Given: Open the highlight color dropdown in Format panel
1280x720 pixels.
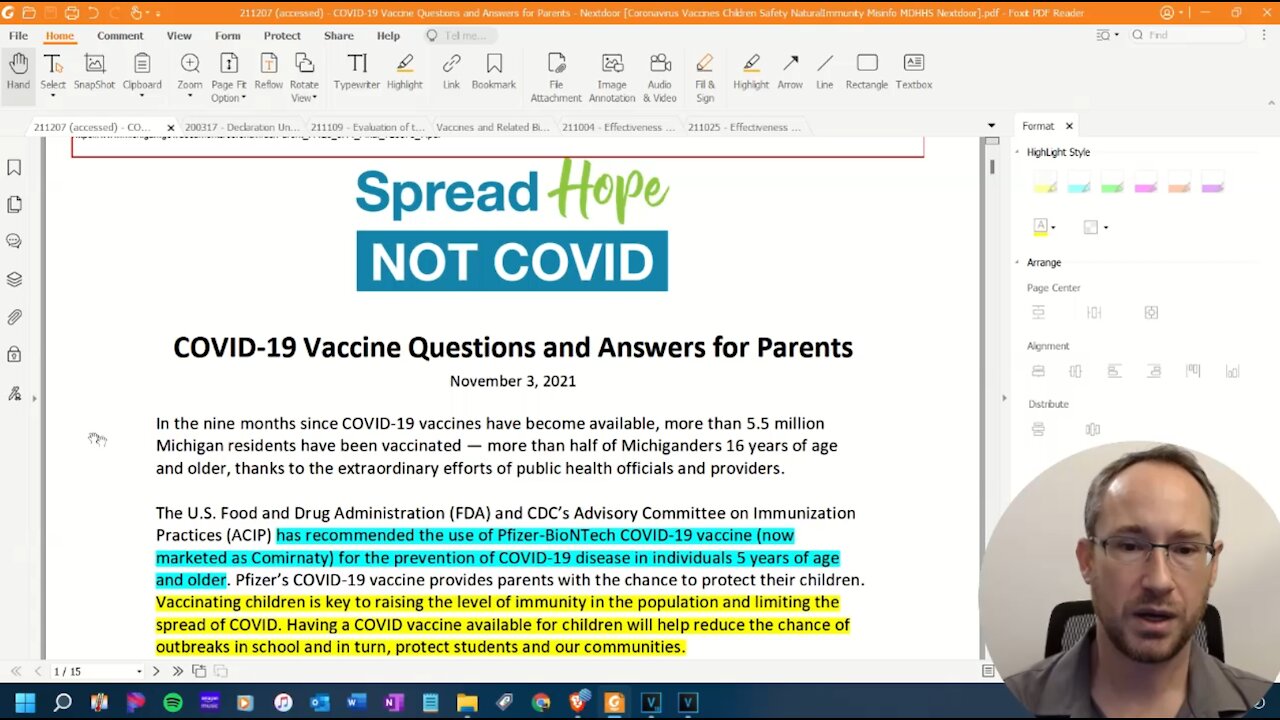Looking at the screenshot, I should tap(1053, 228).
